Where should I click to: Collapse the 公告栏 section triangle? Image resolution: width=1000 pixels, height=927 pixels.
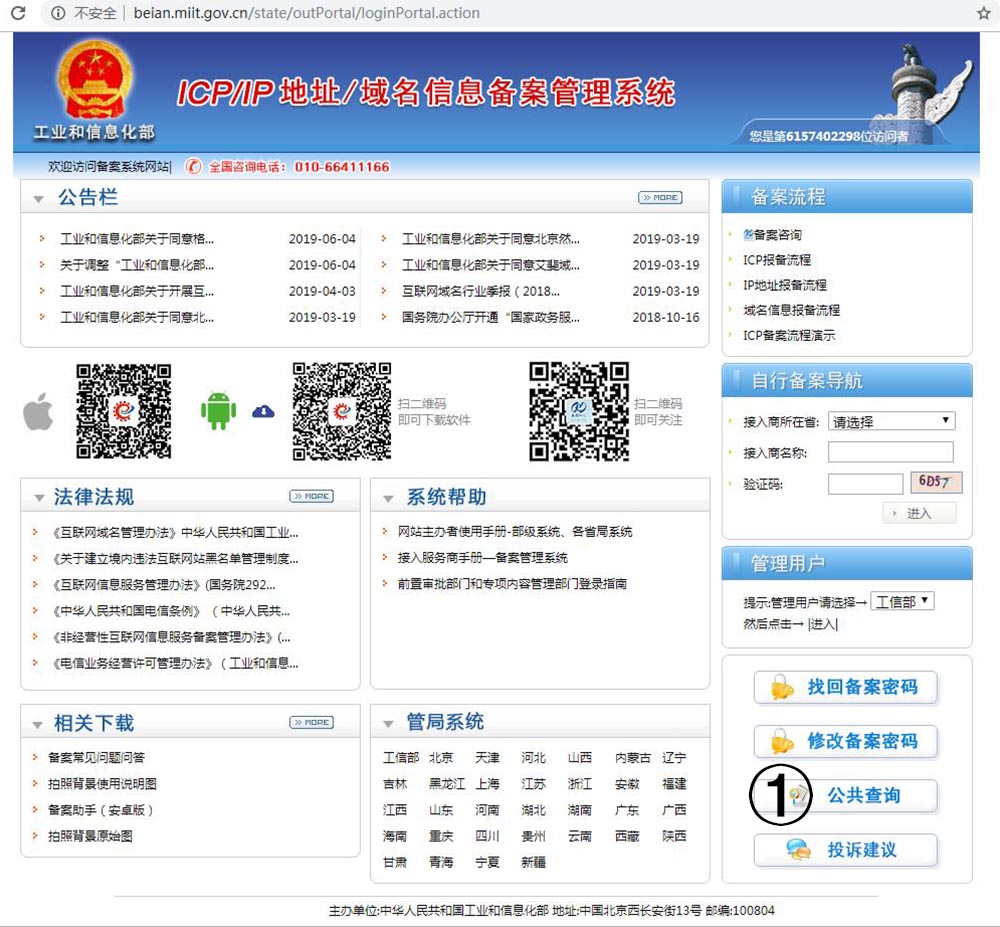(x=38, y=199)
